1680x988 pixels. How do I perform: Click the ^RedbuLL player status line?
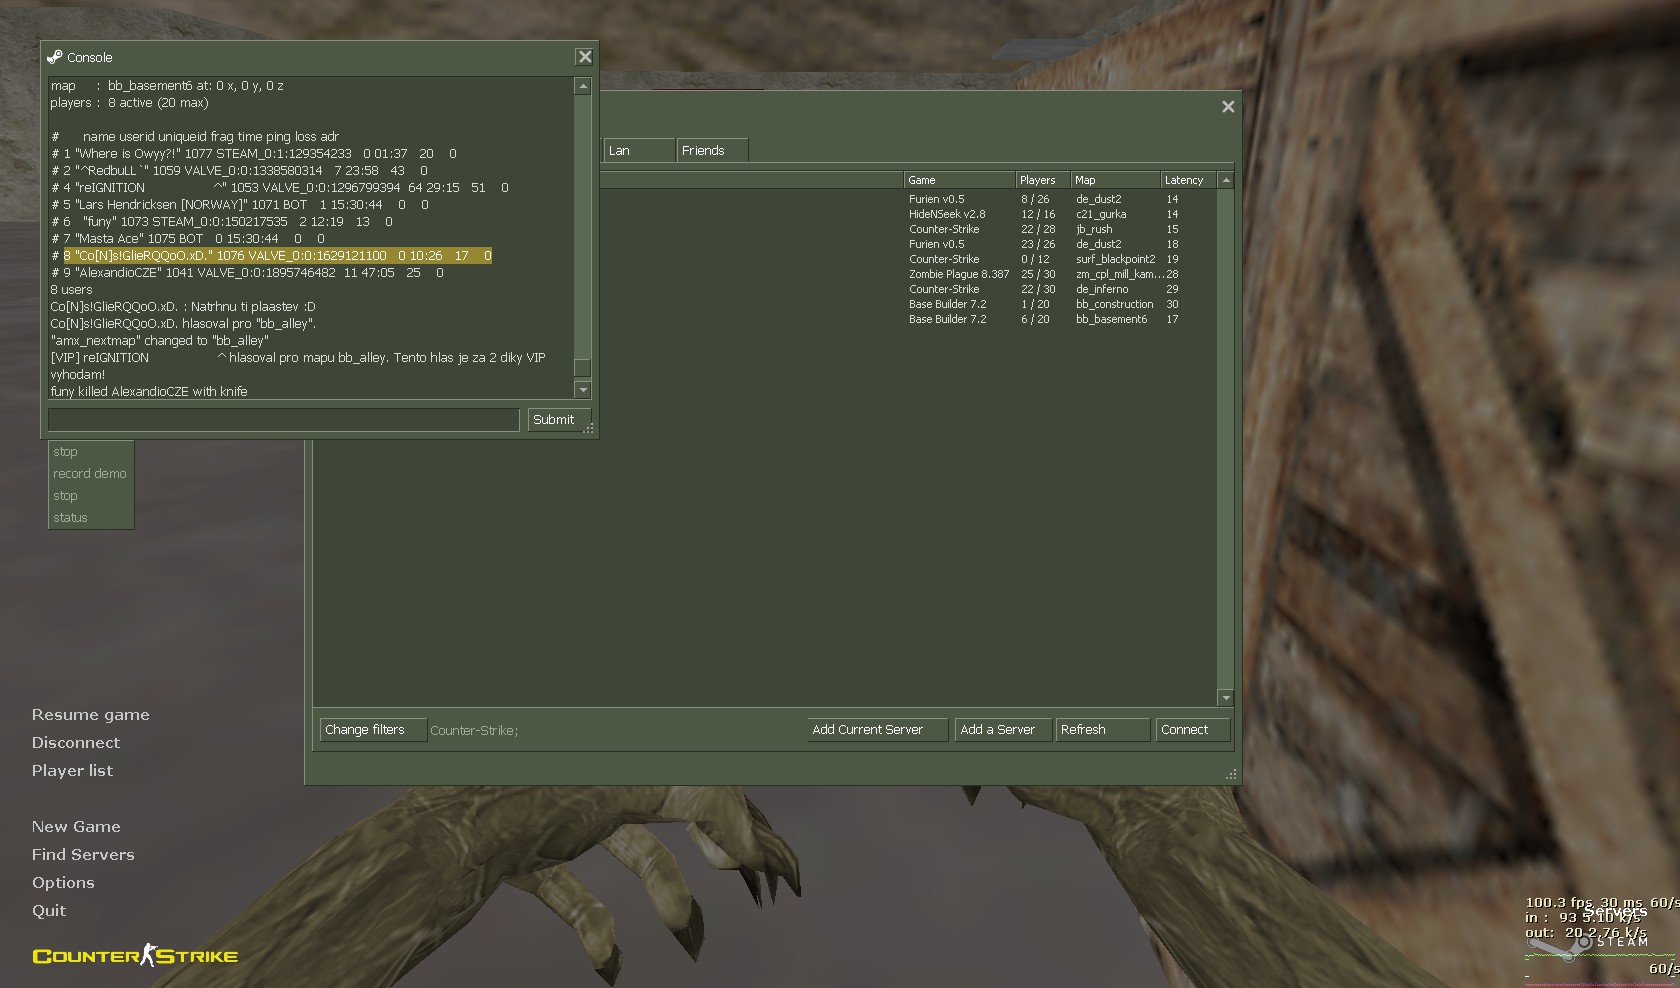coord(240,171)
